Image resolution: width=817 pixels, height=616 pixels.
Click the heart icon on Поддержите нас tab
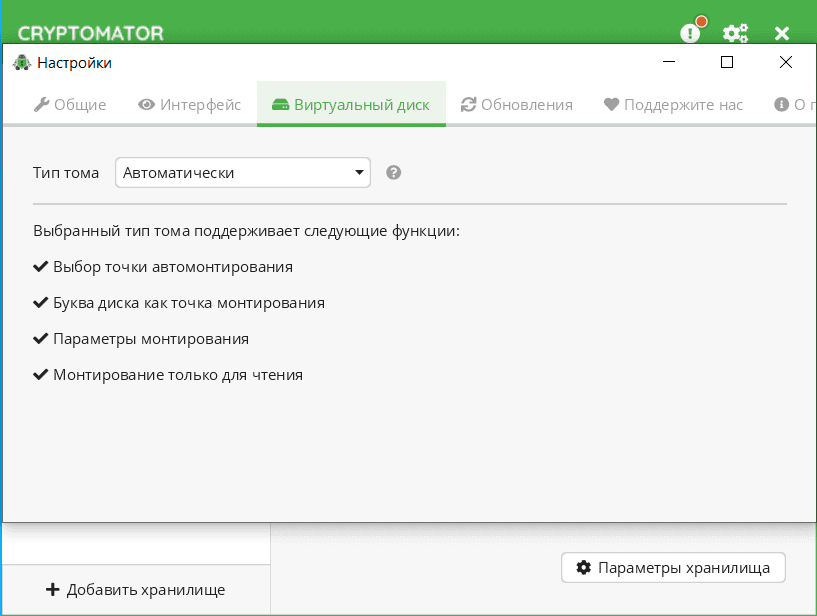click(612, 104)
